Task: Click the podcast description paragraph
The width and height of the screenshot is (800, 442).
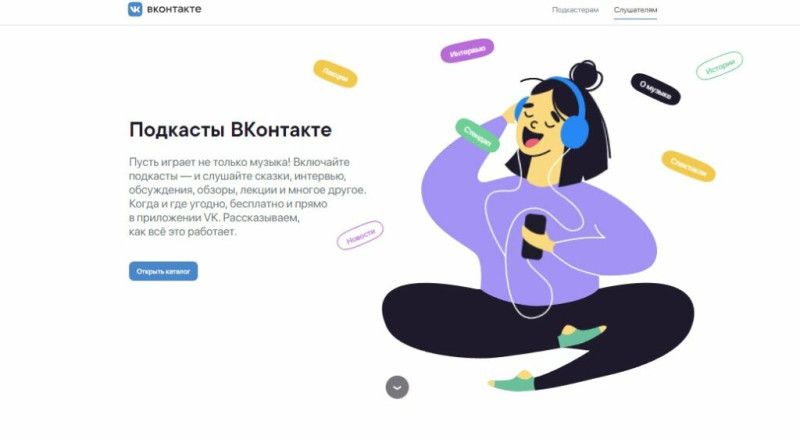Action: point(247,197)
